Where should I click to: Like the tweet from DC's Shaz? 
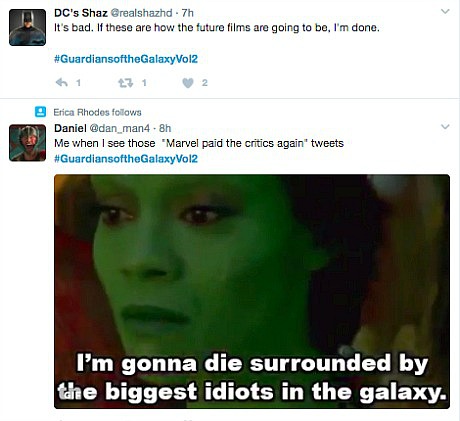point(188,83)
